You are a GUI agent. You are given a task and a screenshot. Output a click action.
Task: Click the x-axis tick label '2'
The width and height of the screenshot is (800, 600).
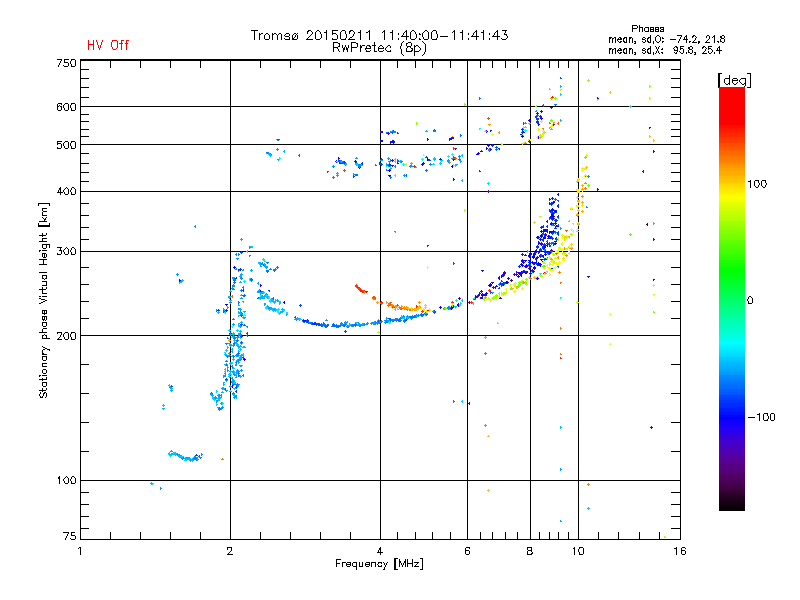point(230,551)
